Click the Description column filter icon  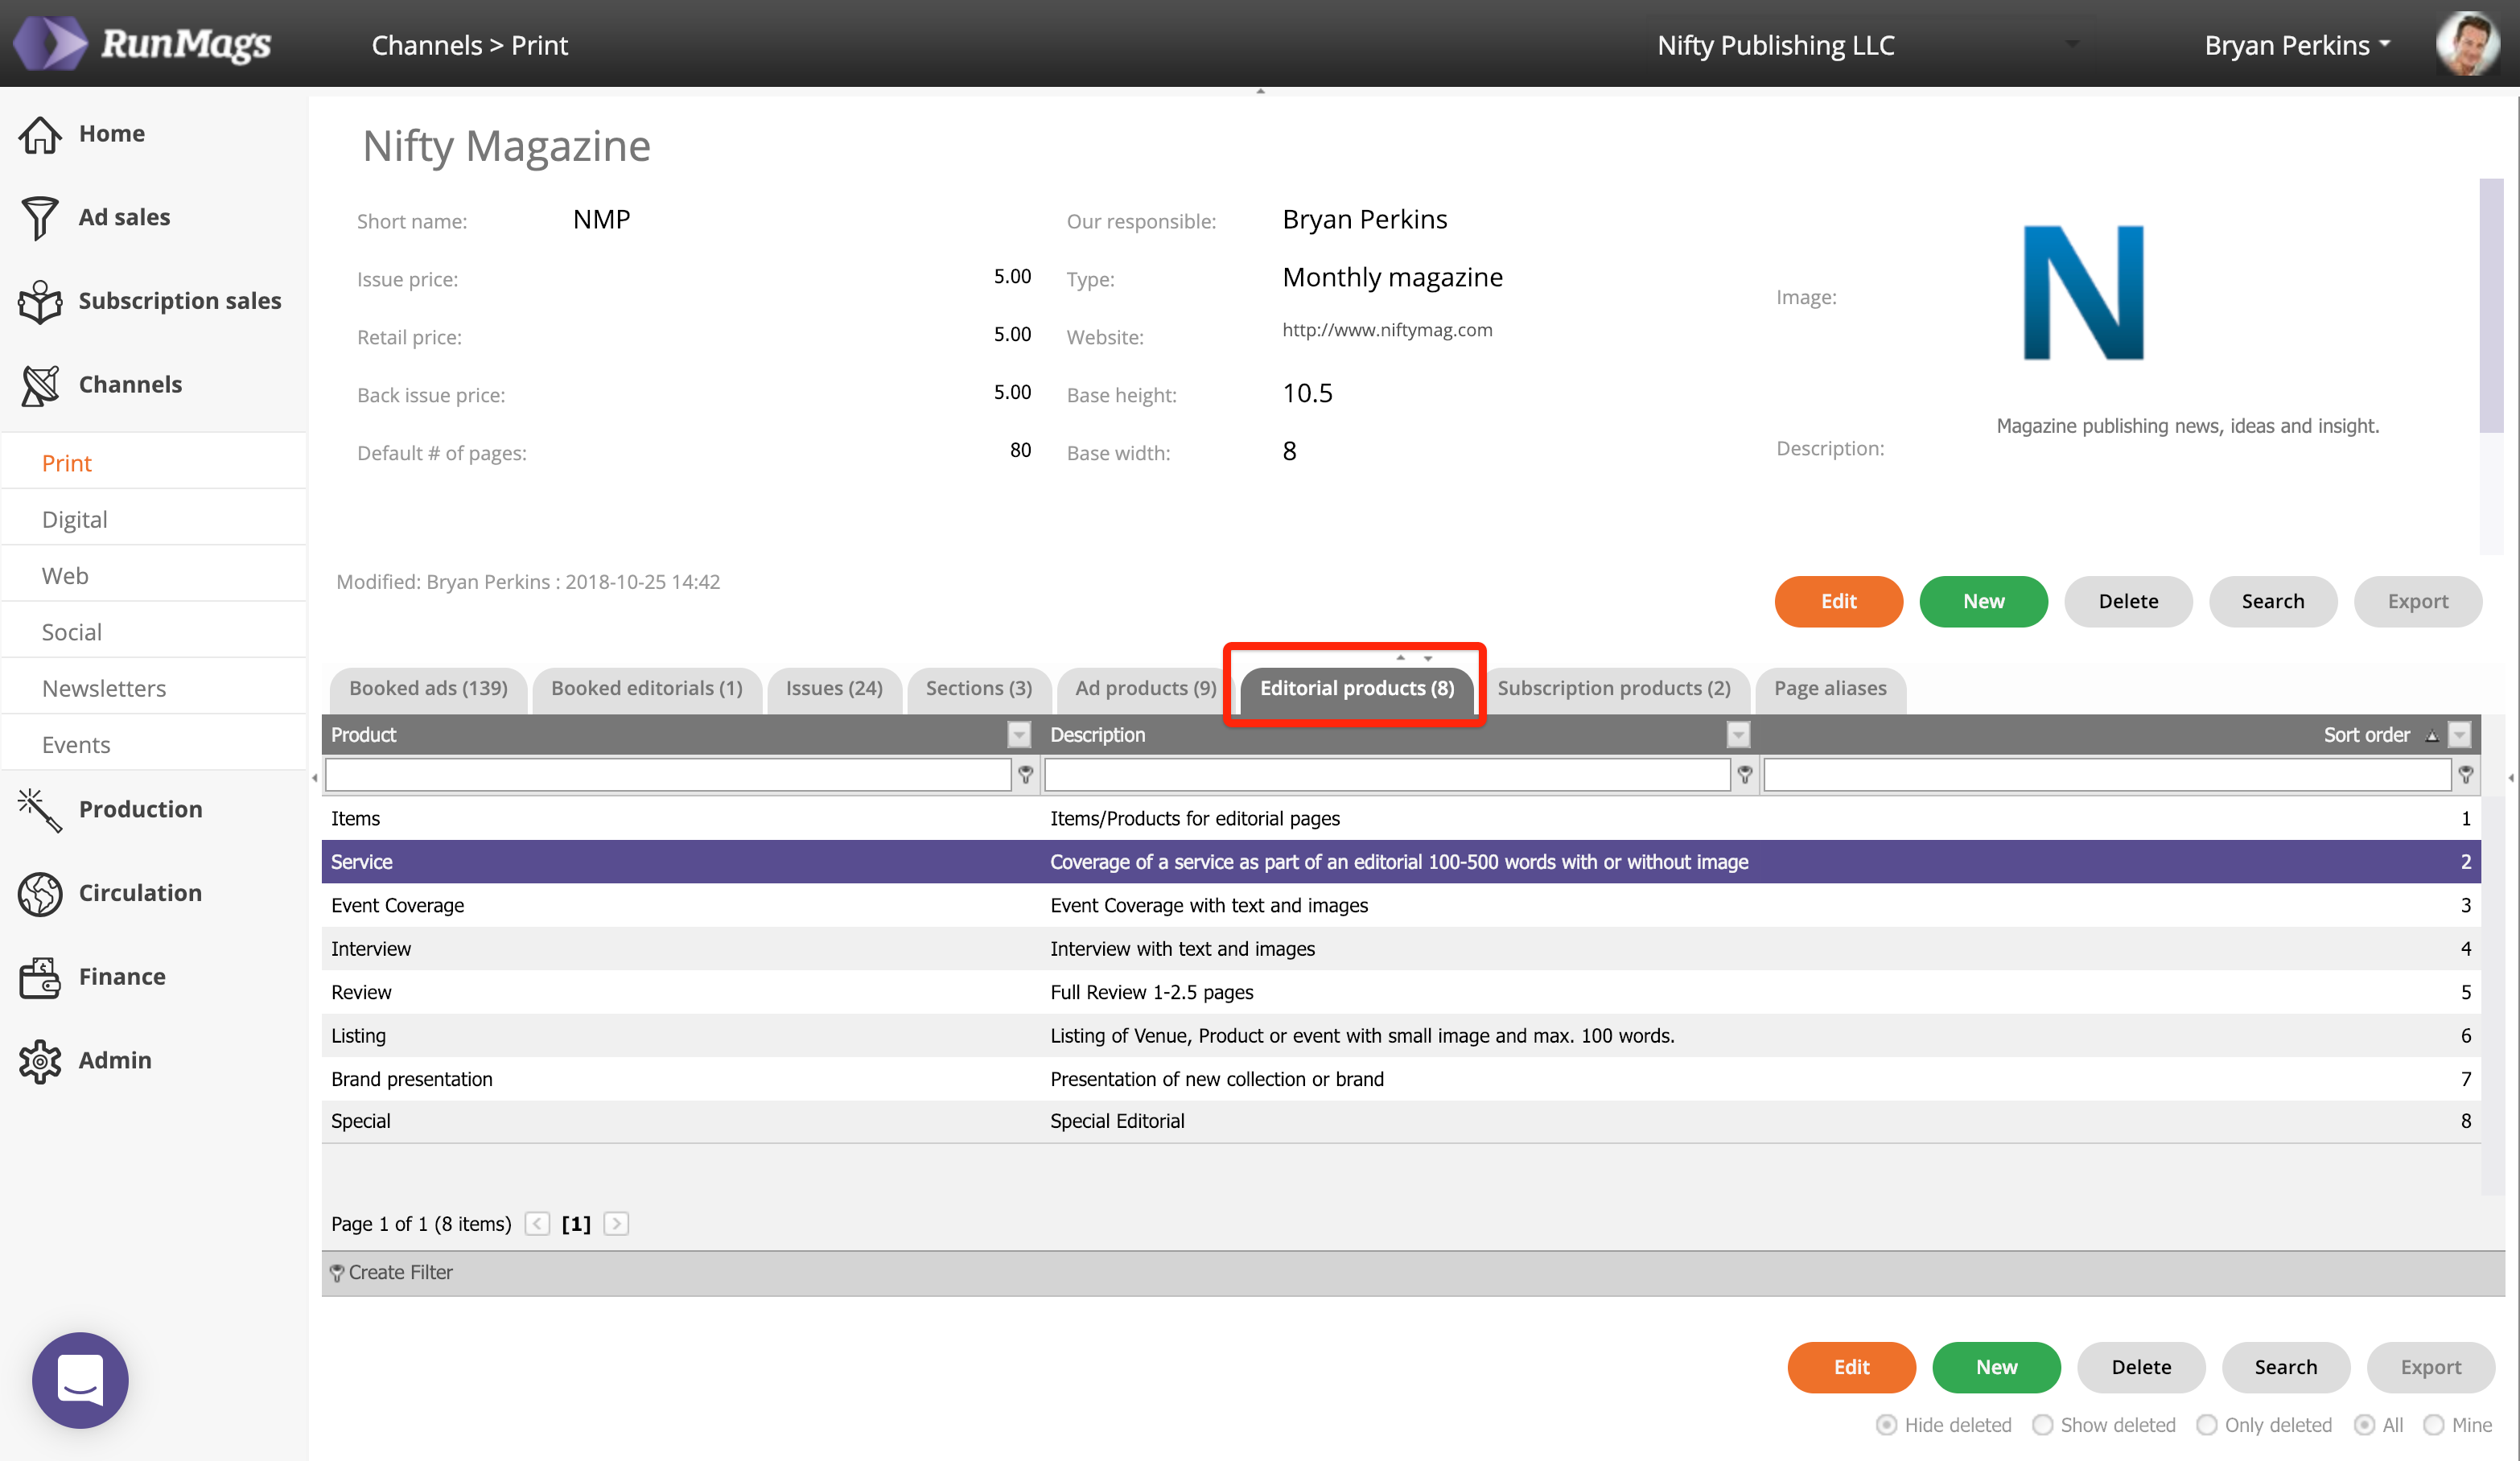(1745, 775)
